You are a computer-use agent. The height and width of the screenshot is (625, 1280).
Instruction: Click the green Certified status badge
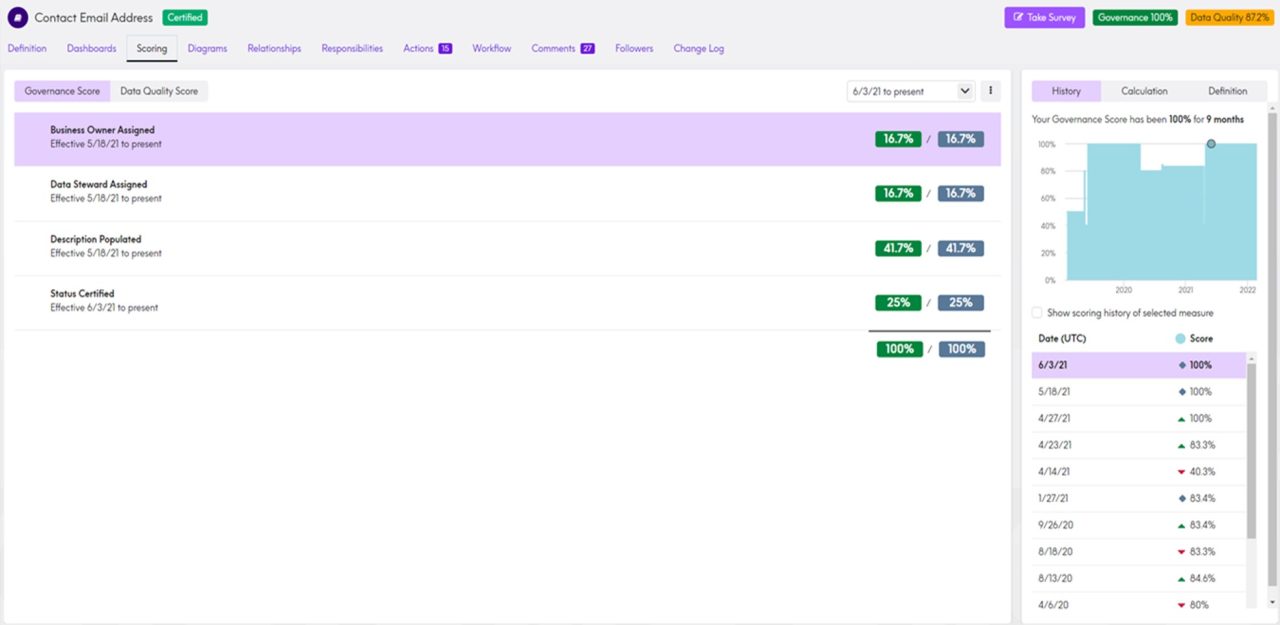[x=185, y=18]
